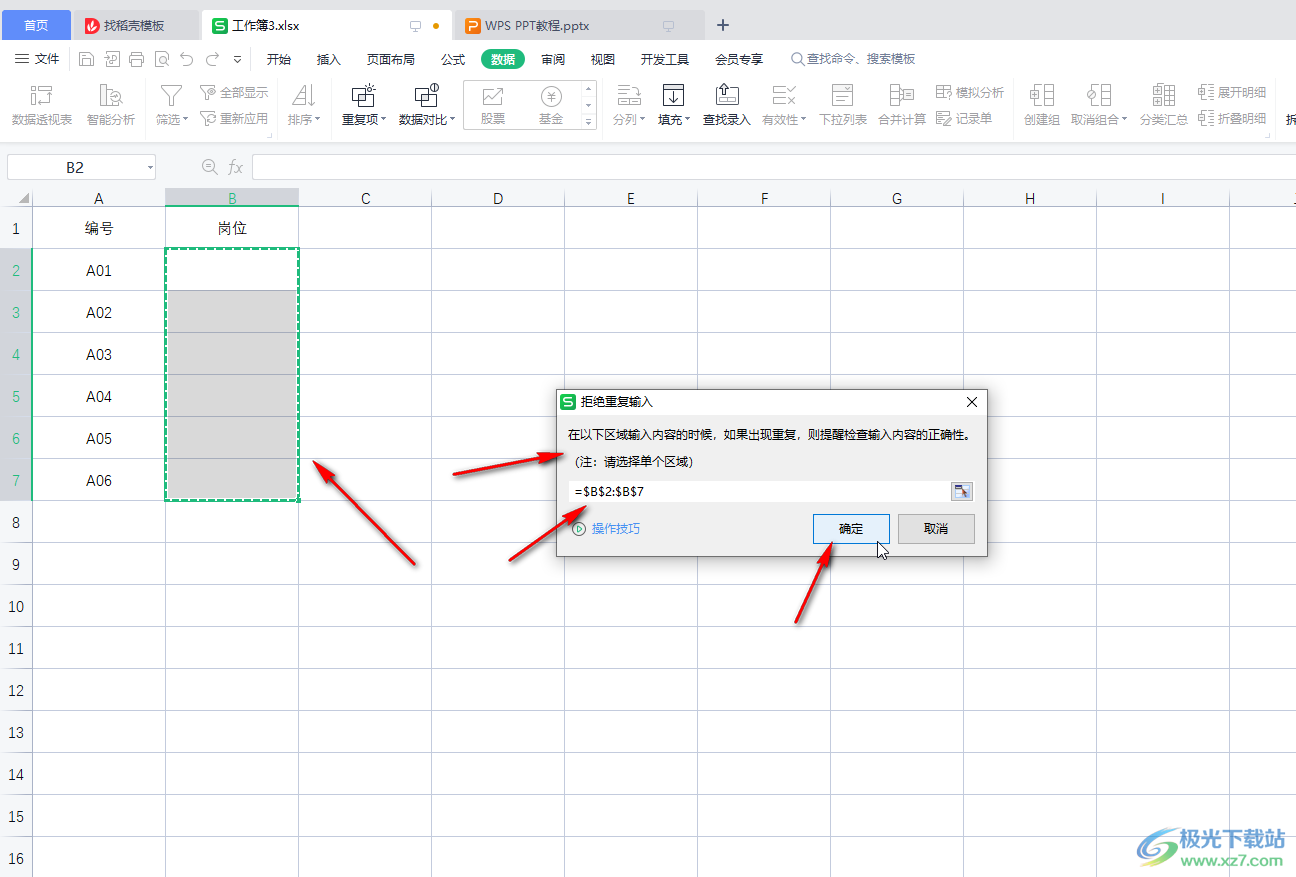The height and width of the screenshot is (877, 1296).
Task: Click the 分类汇总 icon
Action: click(1164, 106)
